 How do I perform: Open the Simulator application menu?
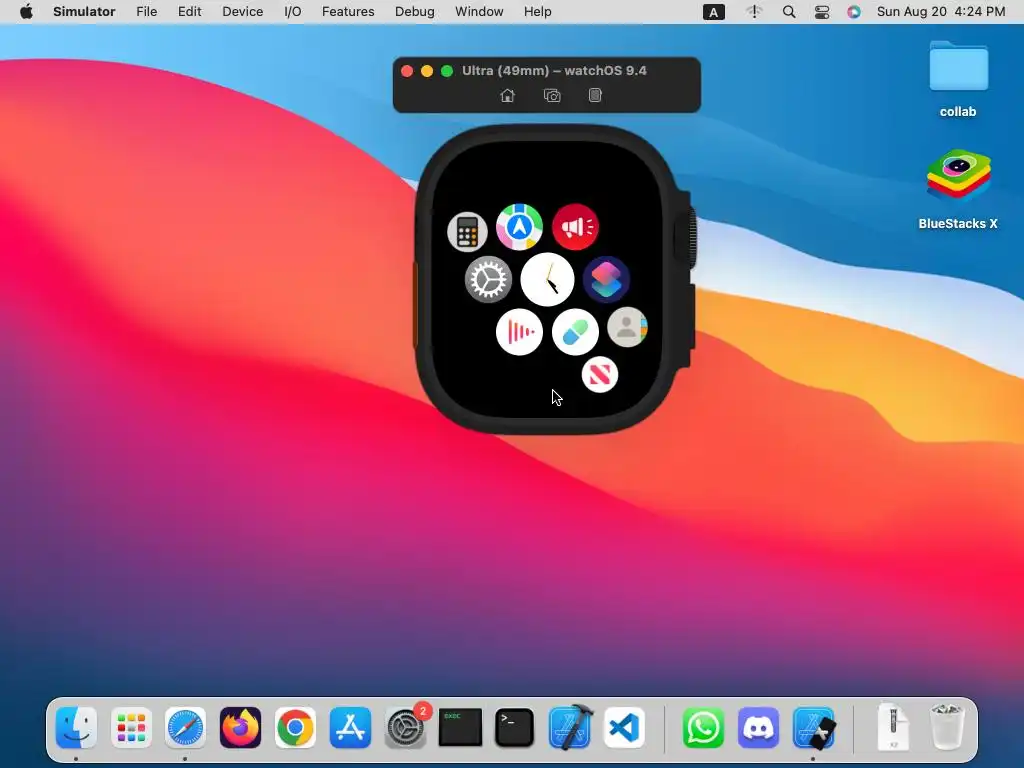coord(84,12)
